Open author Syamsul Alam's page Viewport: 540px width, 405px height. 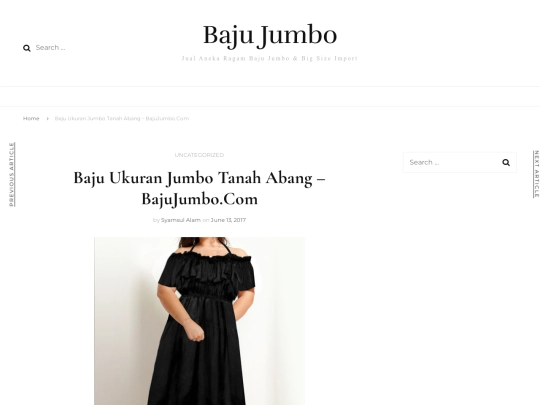(181, 220)
